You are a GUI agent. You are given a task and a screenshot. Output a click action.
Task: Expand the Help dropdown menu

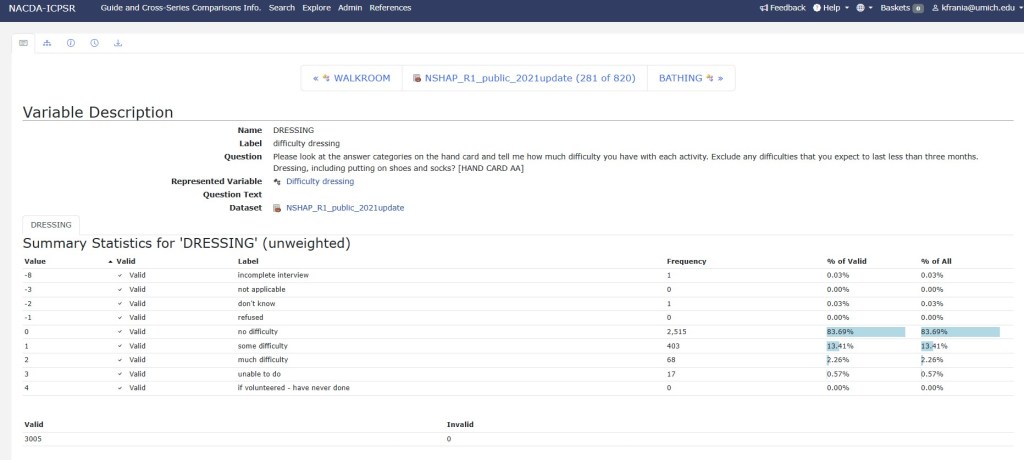pyautogui.click(x=831, y=8)
